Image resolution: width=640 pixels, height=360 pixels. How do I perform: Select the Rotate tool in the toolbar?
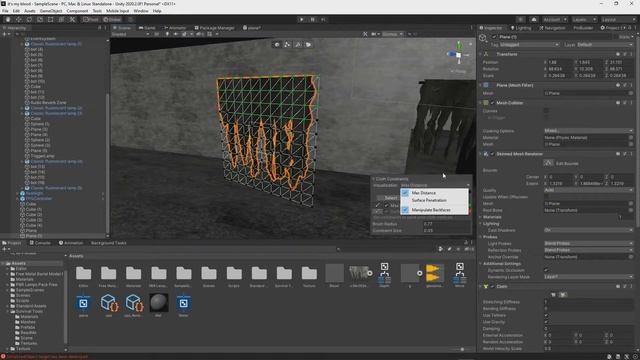pos(29,19)
